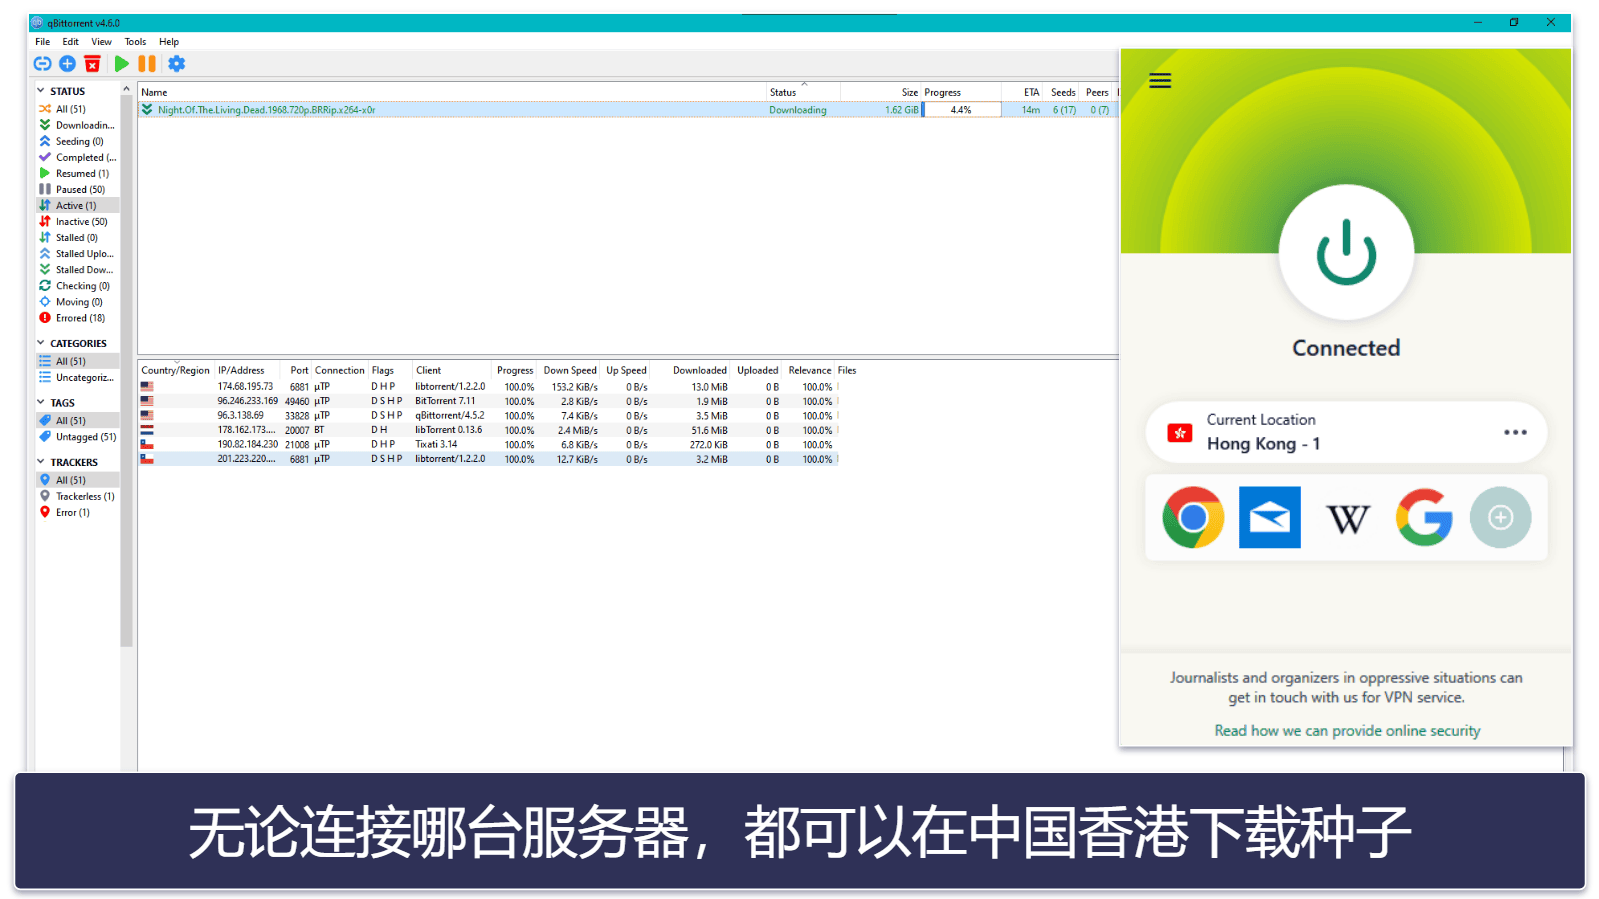The image size is (1599, 899).
Task: Click the red Delete torrent toolbar icon
Action: pos(92,64)
